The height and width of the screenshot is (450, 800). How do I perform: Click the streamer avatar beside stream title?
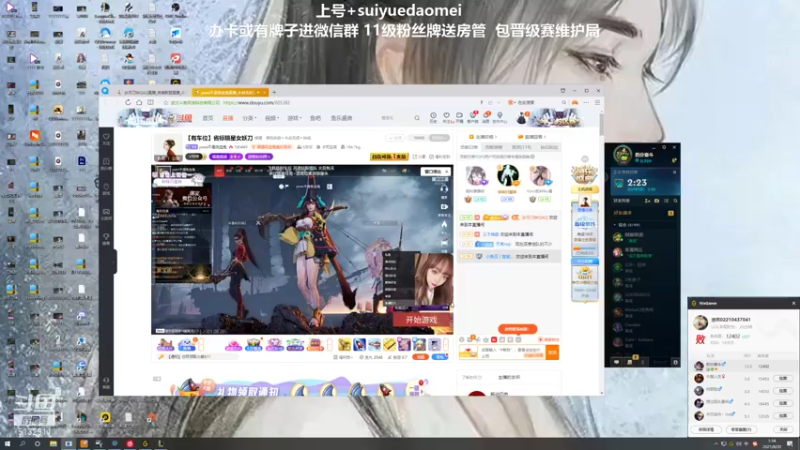168,147
